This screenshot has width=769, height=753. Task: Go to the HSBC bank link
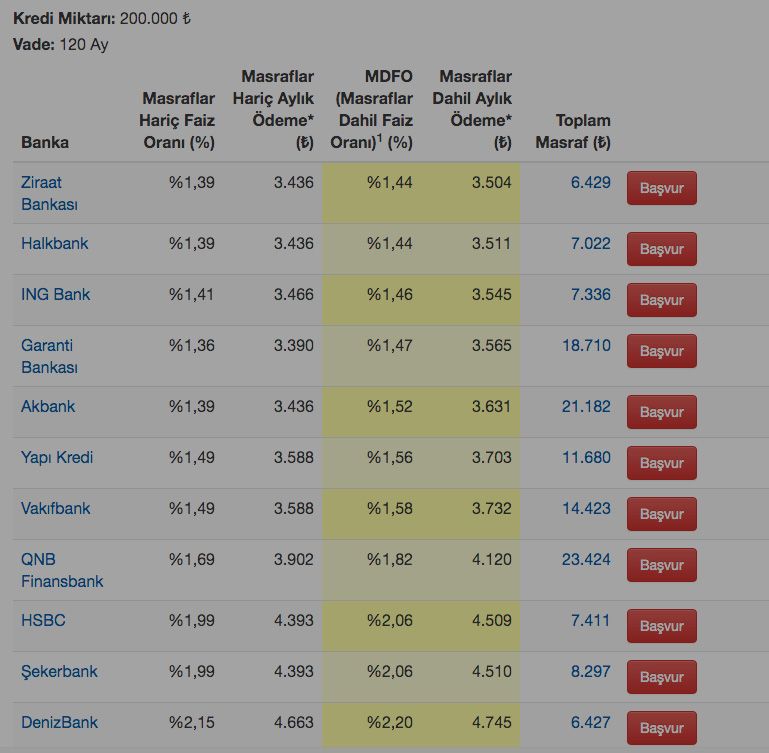click(43, 620)
